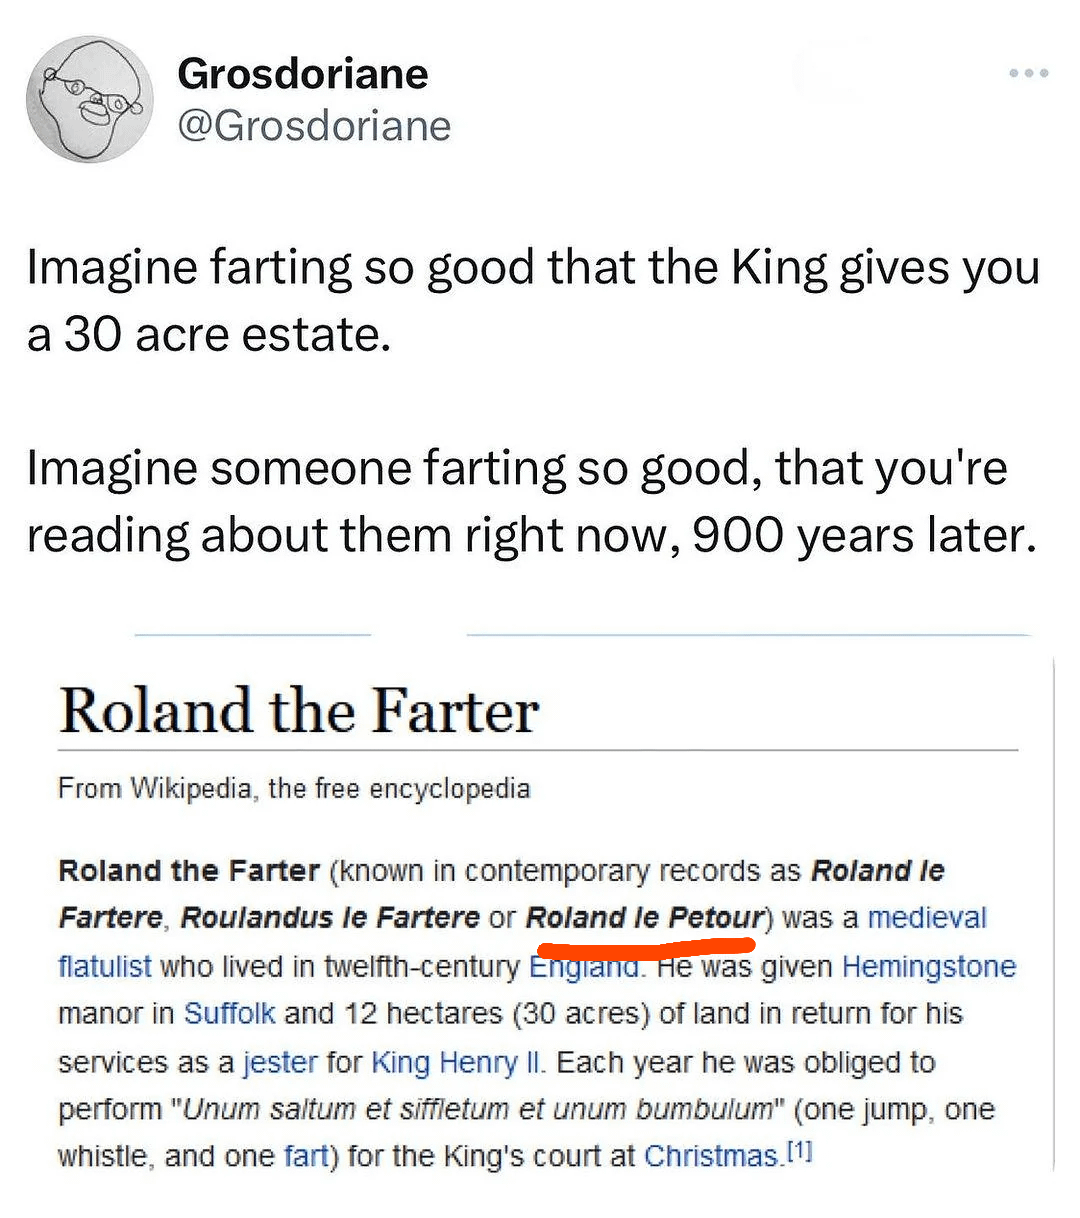This screenshot has height=1218, width=1080.
Task: Follow the medieval link in the article
Action: pos(927,918)
